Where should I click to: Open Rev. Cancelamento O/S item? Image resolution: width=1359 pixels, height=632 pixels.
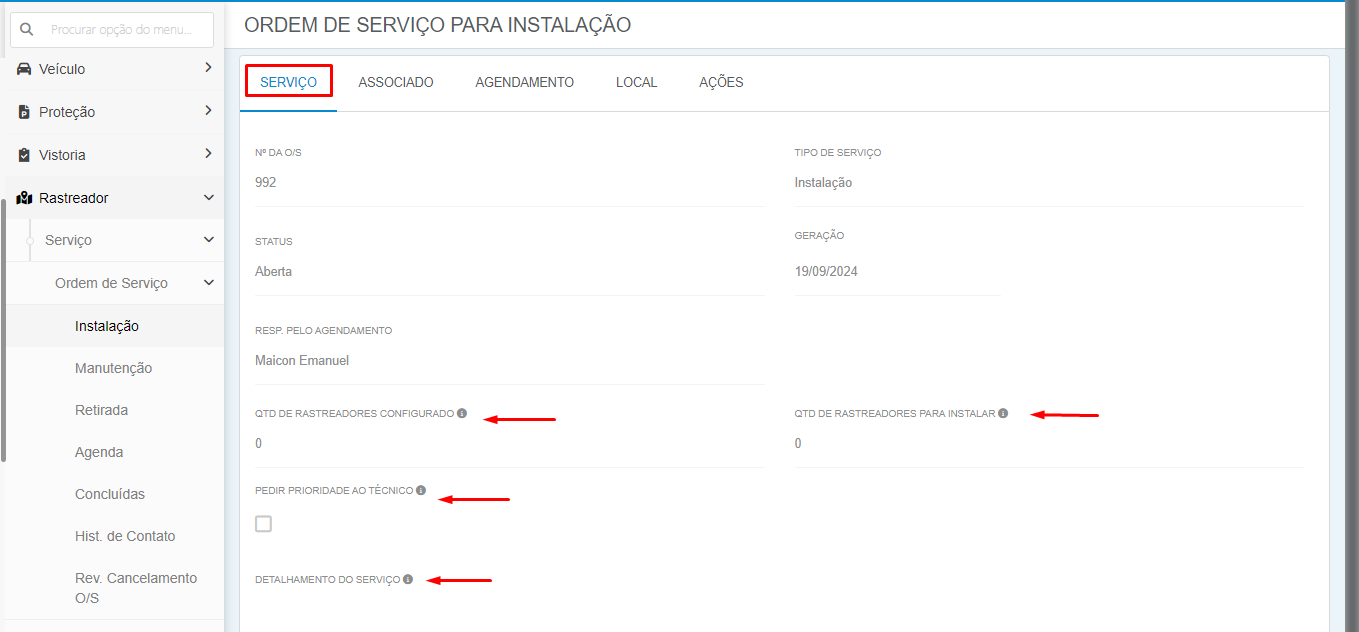[x=136, y=588]
